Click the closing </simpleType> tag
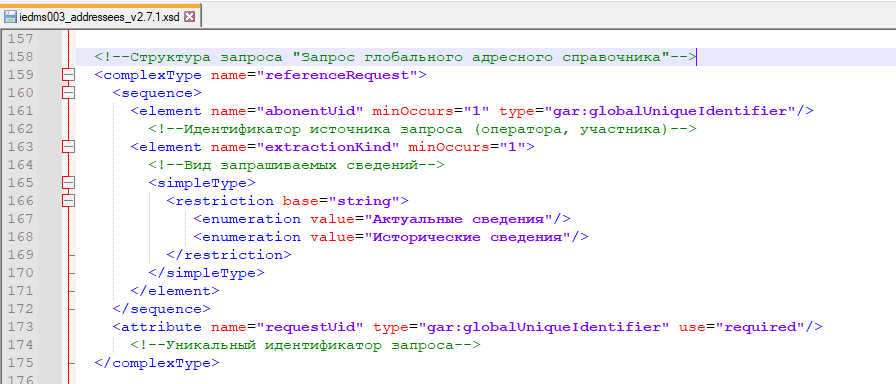The width and height of the screenshot is (896, 384). pyautogui.click(x=206, y=273)
